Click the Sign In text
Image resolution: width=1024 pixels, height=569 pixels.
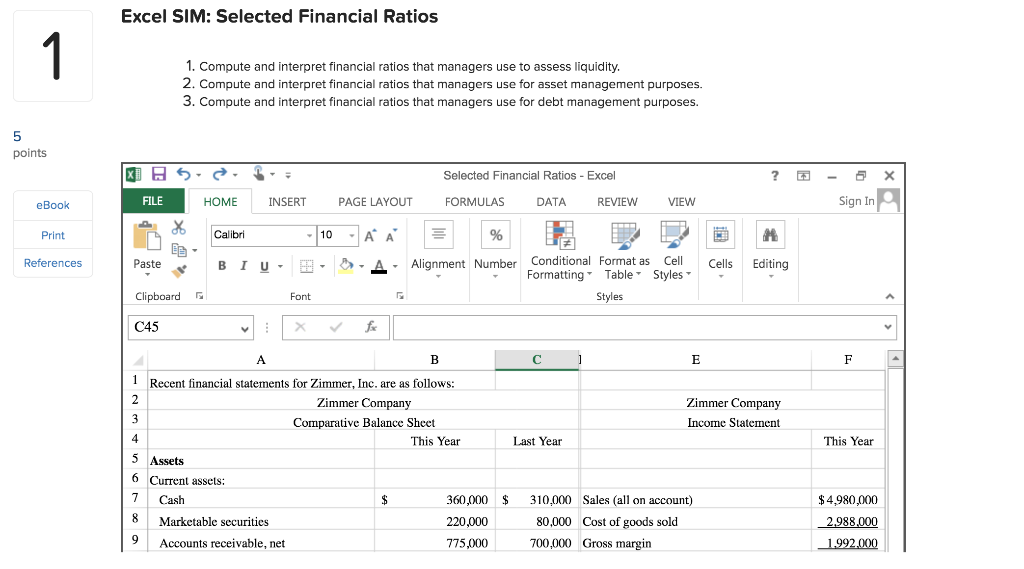click(856, 201)
